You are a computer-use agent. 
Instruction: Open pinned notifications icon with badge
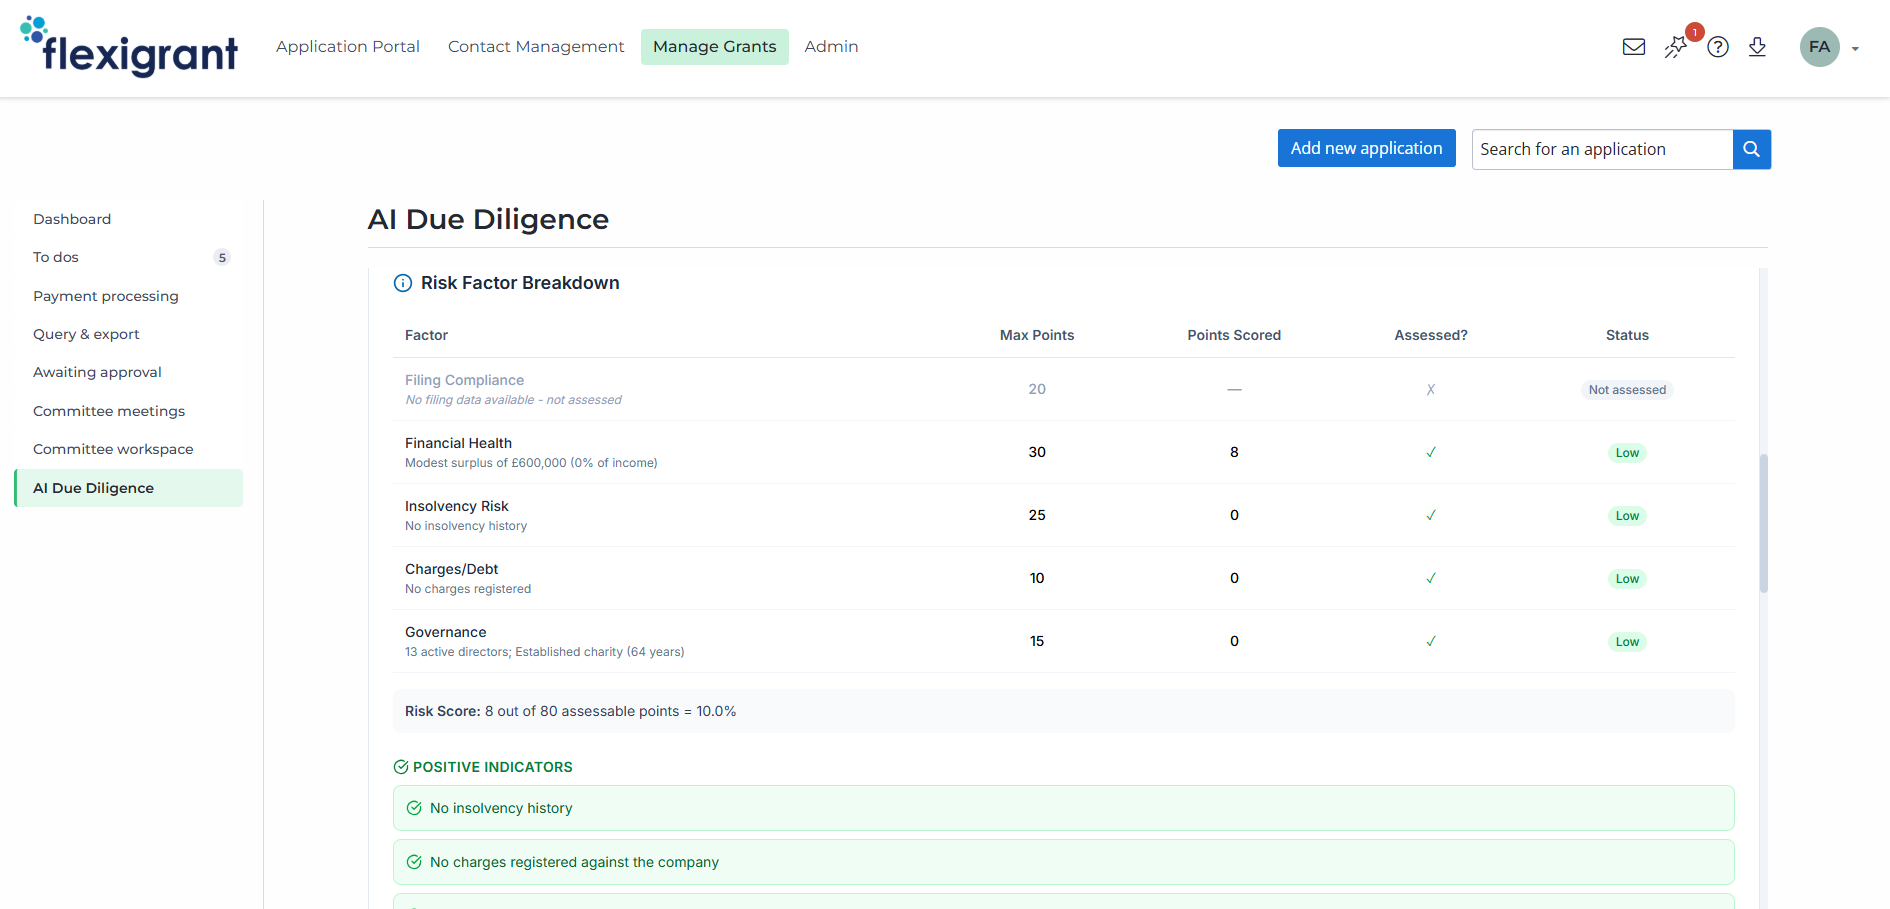[1676, 46]
